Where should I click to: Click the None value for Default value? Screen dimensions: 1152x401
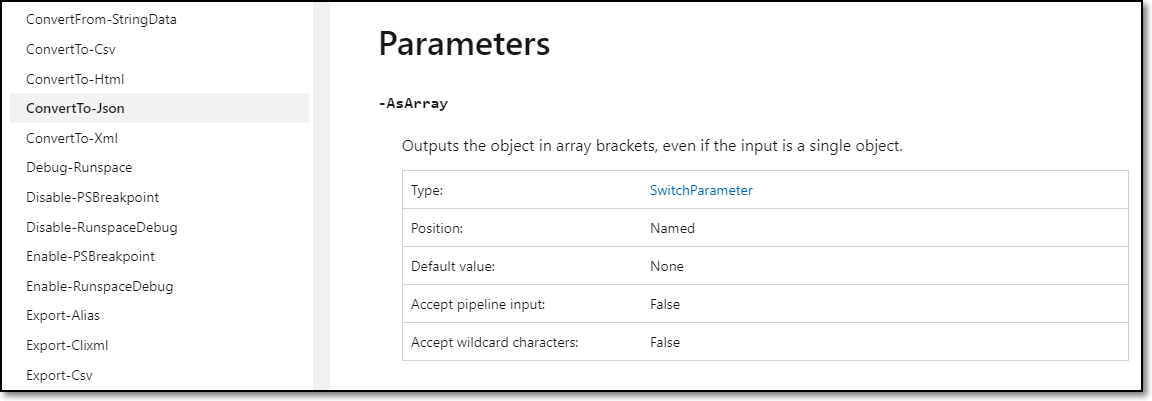point(667,266)
